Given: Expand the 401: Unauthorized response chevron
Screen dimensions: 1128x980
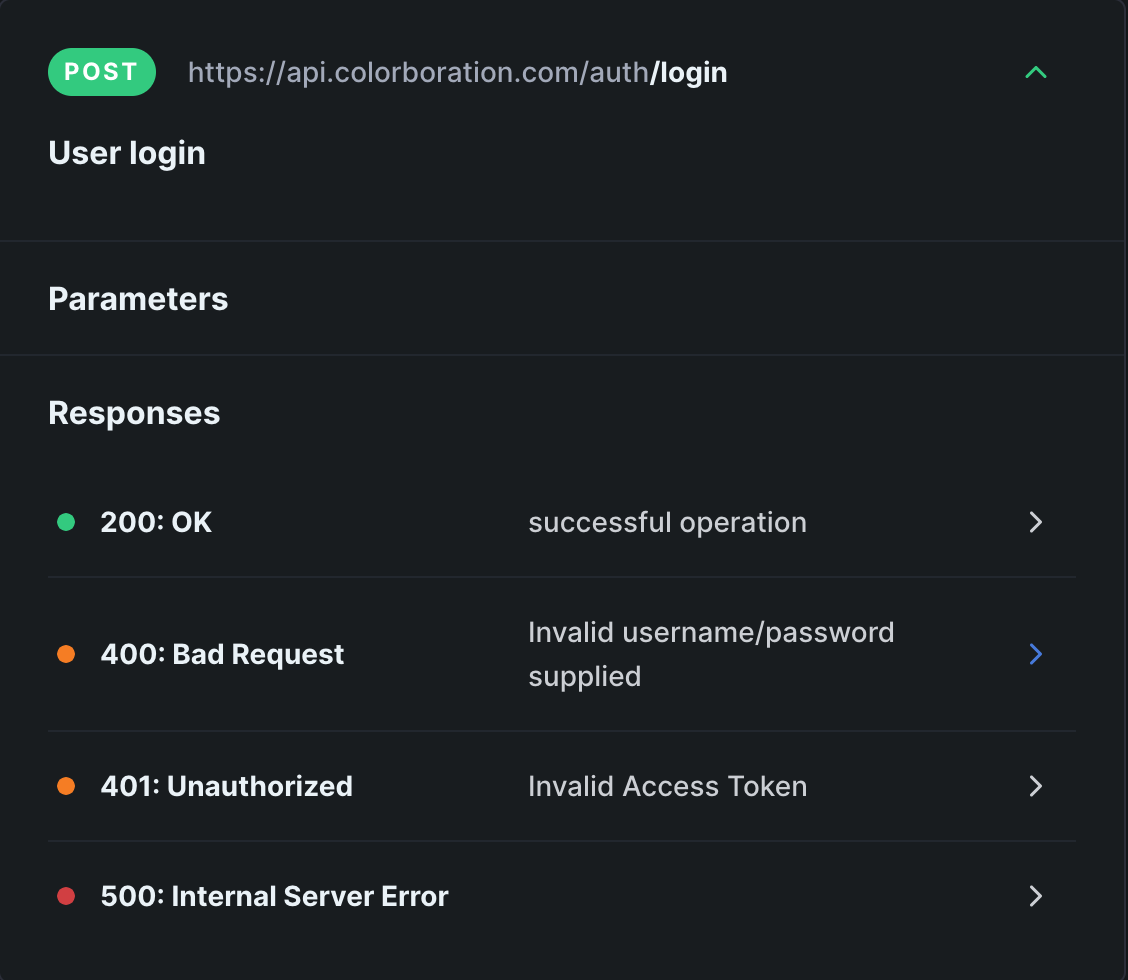Looking at the screenshot, I should [x=1035, y=786].
